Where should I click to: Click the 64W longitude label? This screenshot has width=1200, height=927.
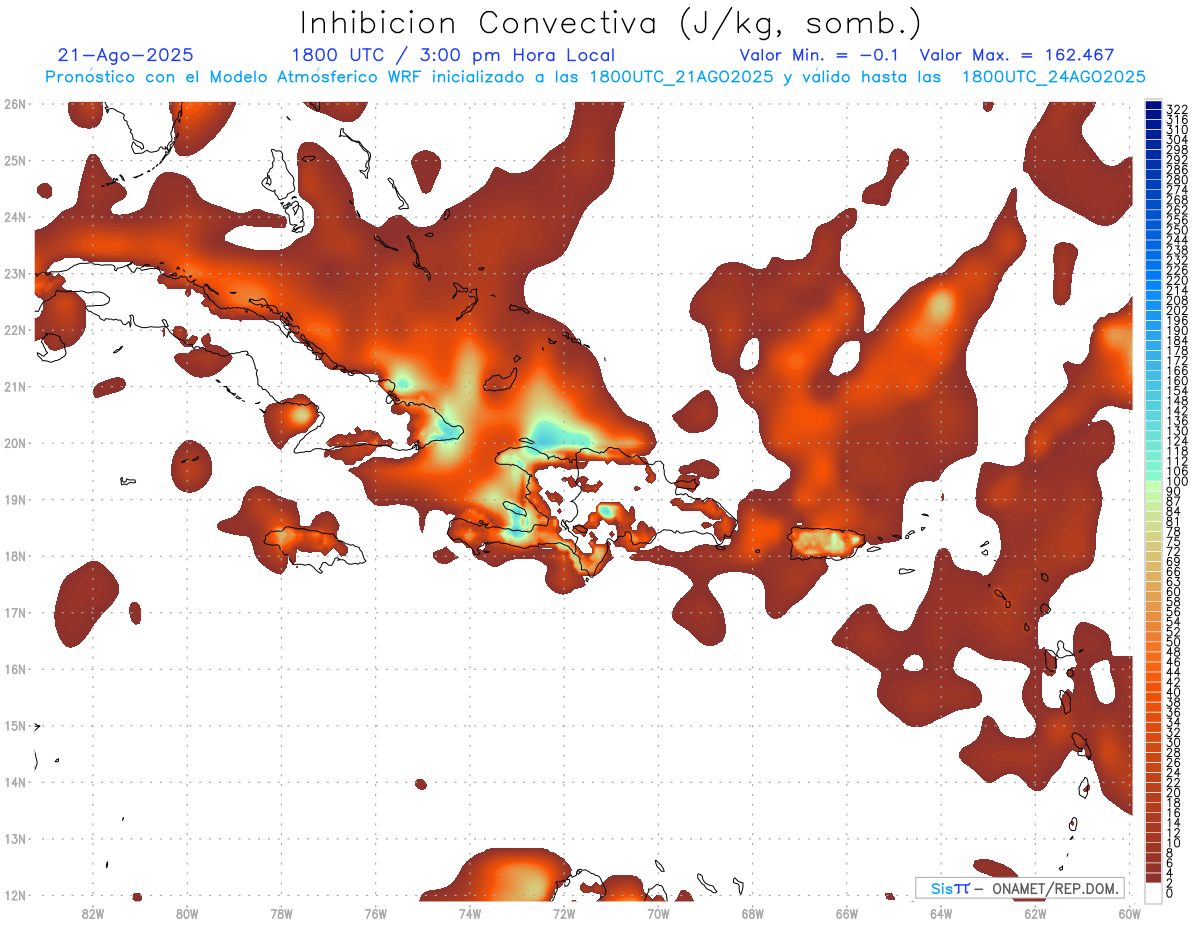[941, 913]
